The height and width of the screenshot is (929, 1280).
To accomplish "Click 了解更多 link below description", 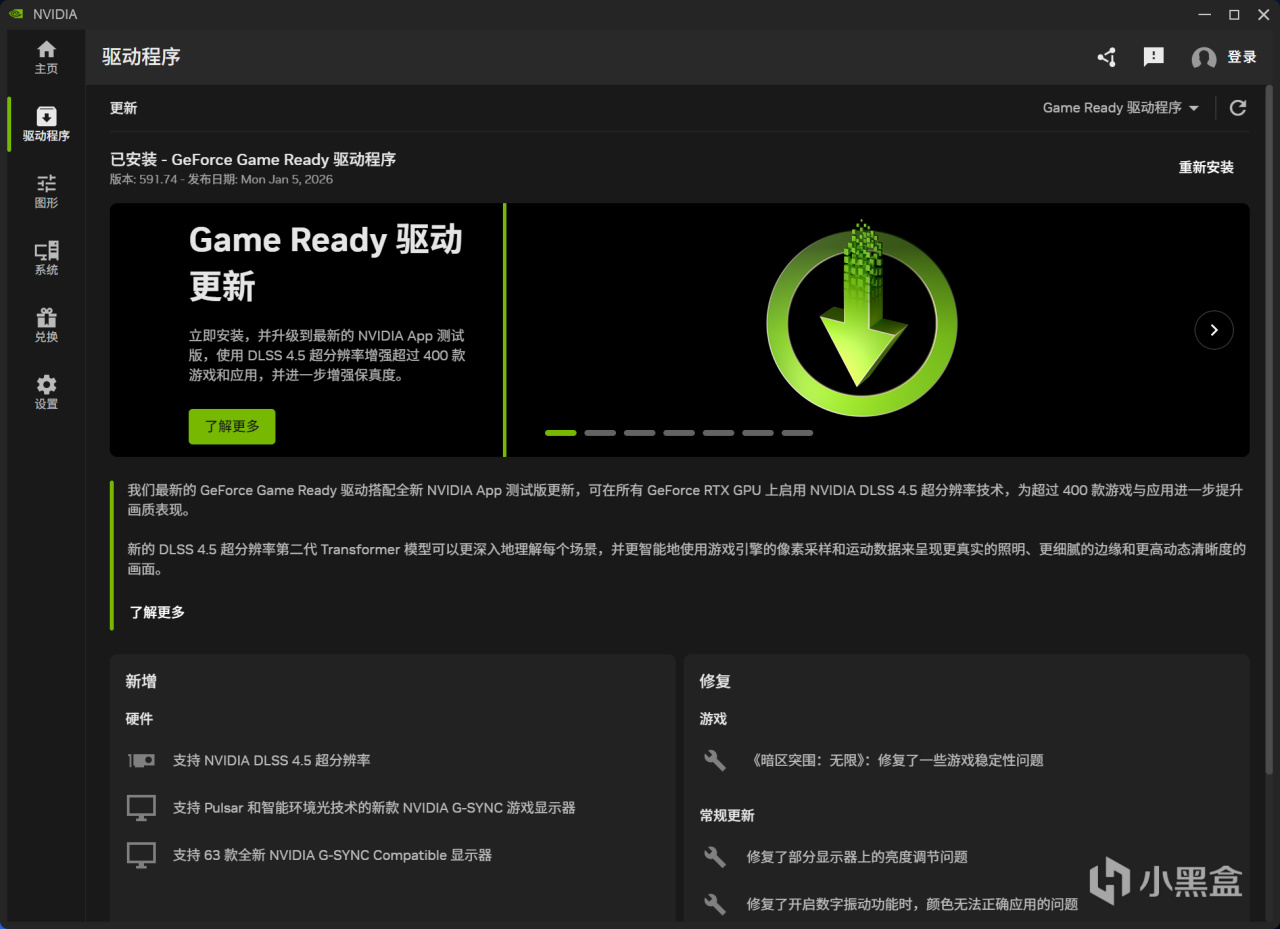I will click(157, 612).
